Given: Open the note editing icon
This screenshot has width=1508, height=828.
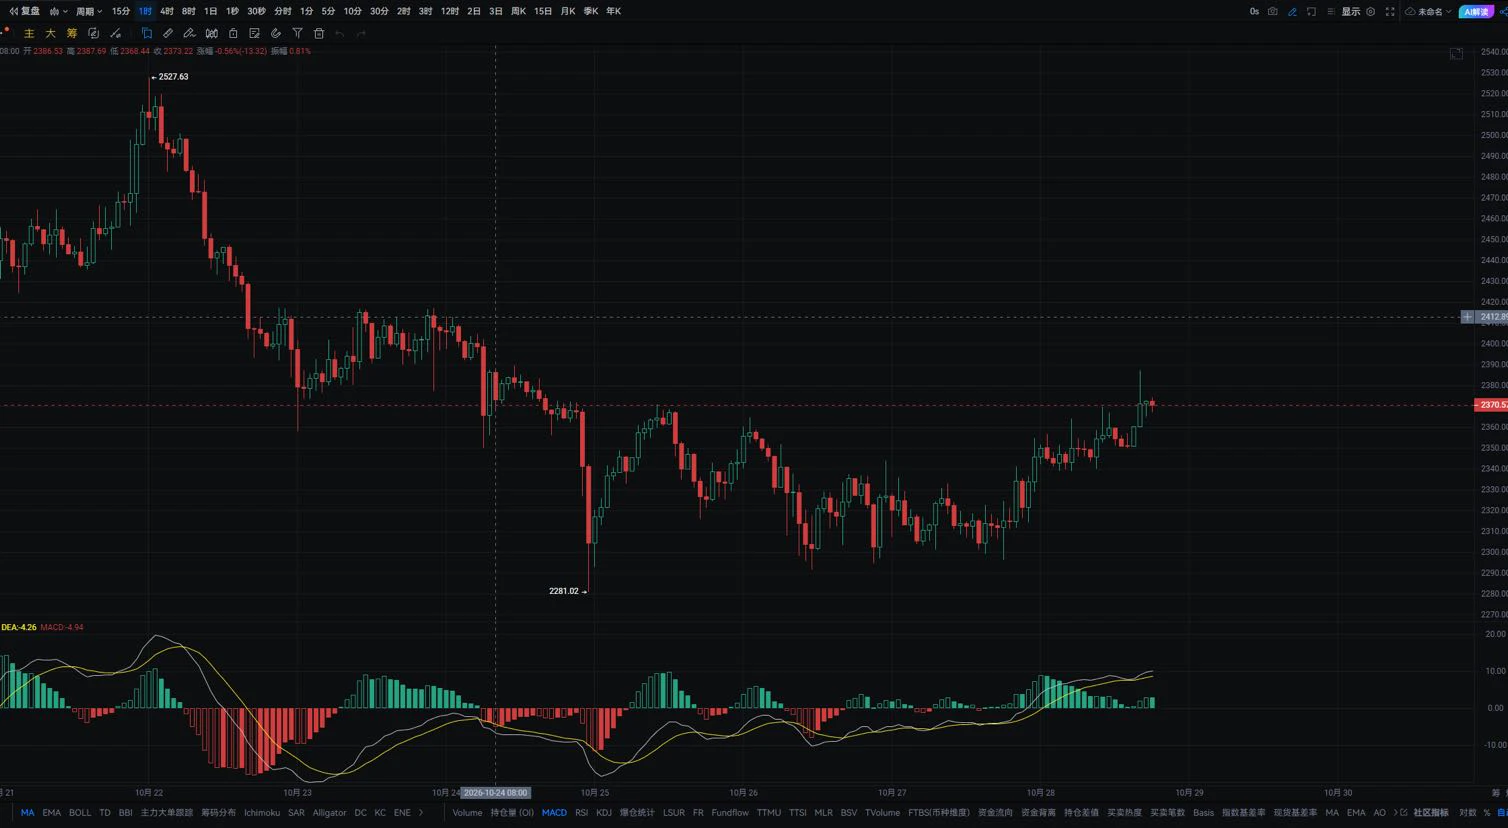Looking at the screenshot, I should [254, 33].
